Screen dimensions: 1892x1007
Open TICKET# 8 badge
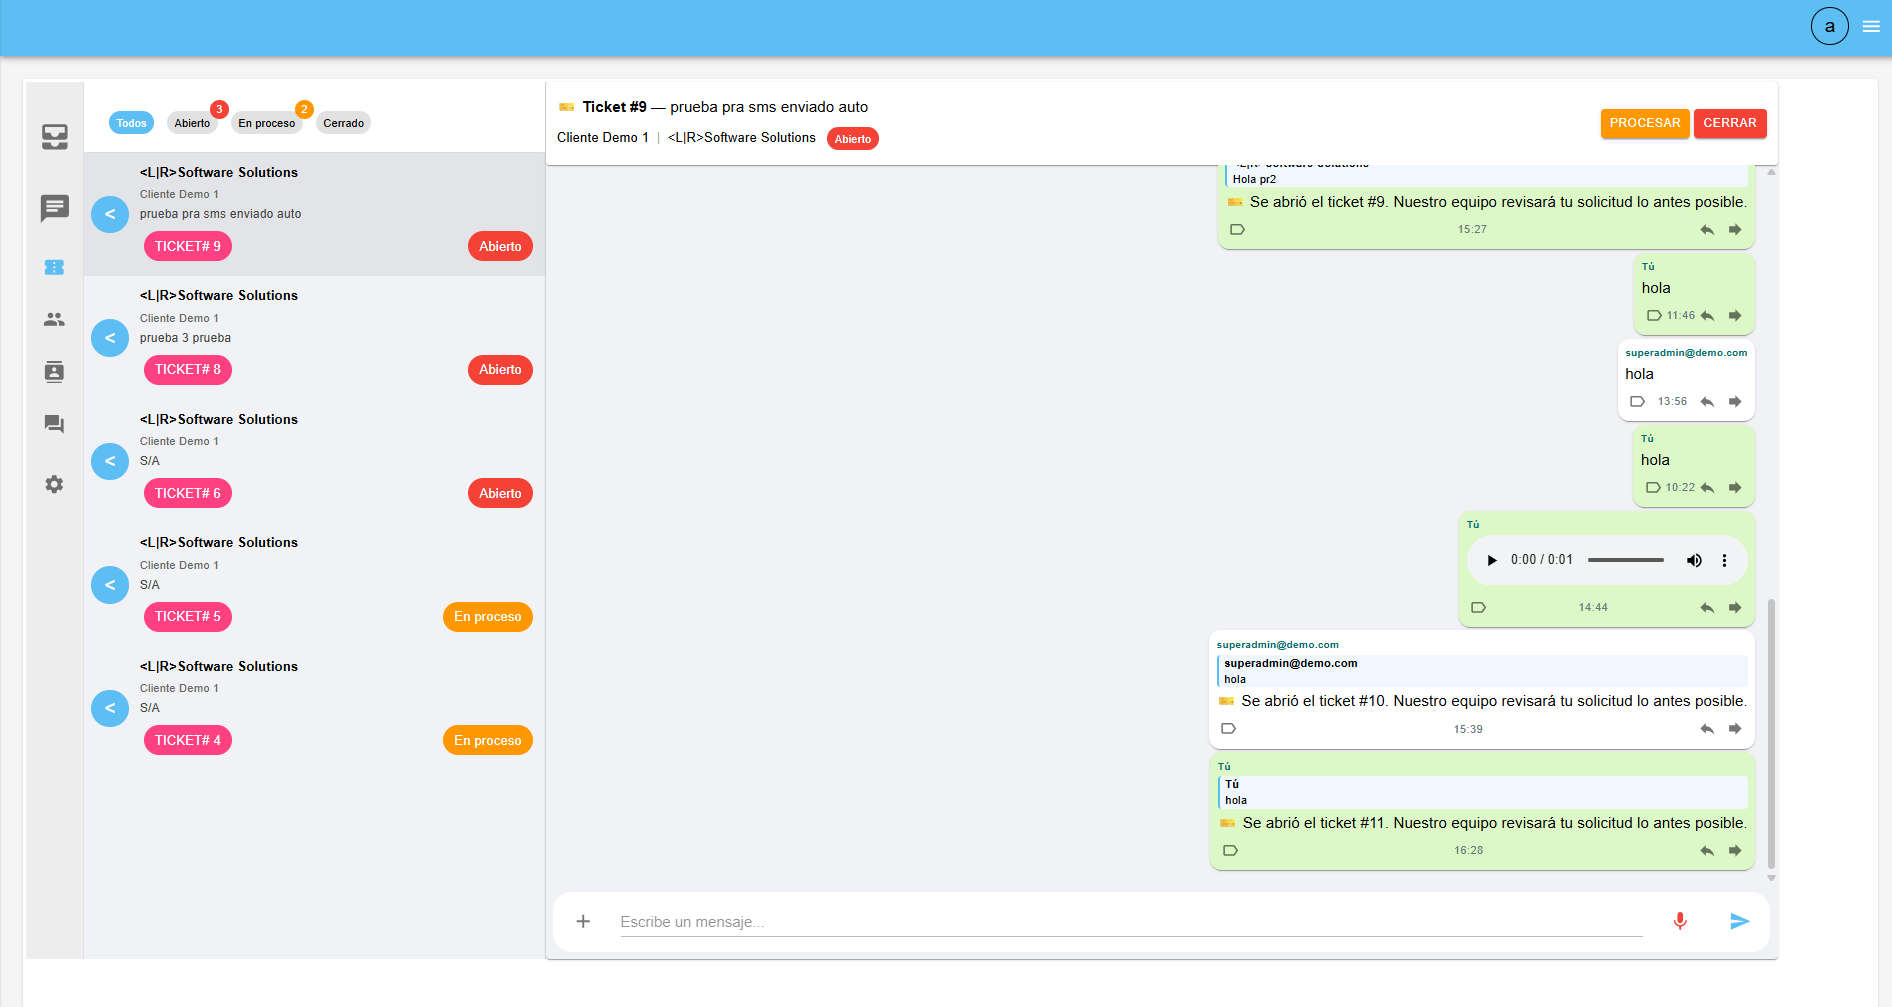(188, 370)
